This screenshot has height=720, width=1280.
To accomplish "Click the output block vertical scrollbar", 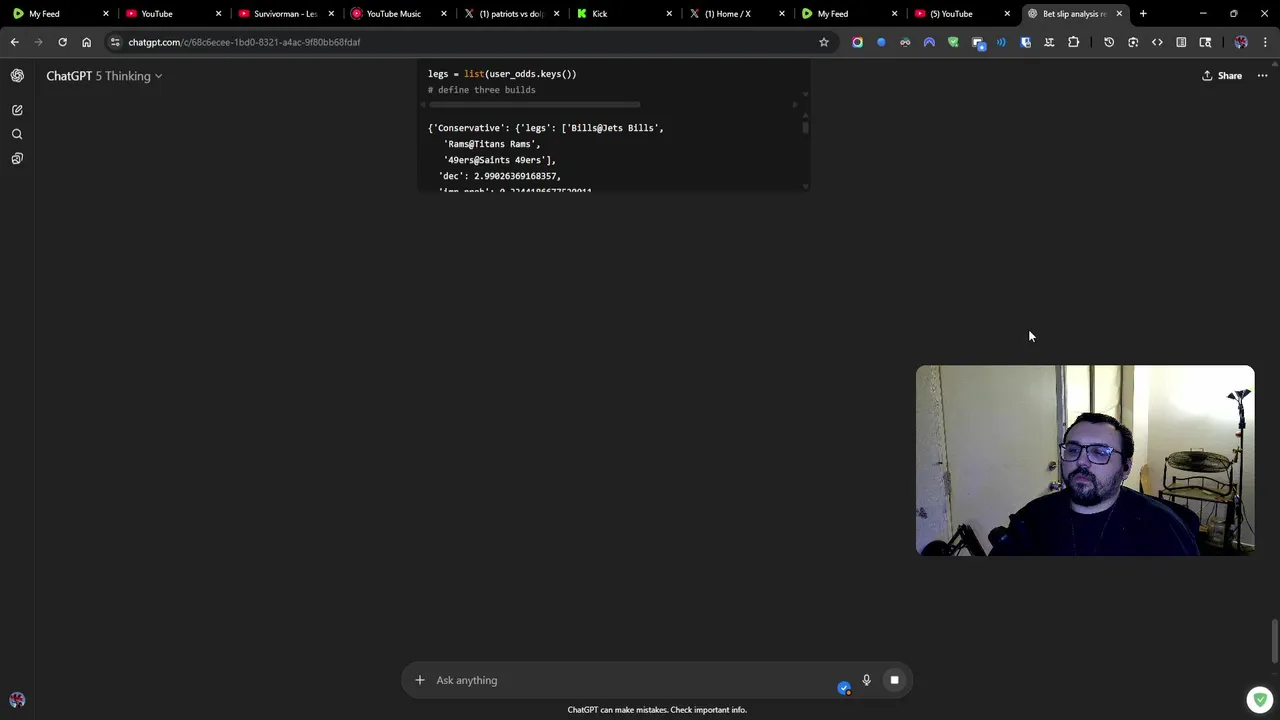I will coord(805,127).
